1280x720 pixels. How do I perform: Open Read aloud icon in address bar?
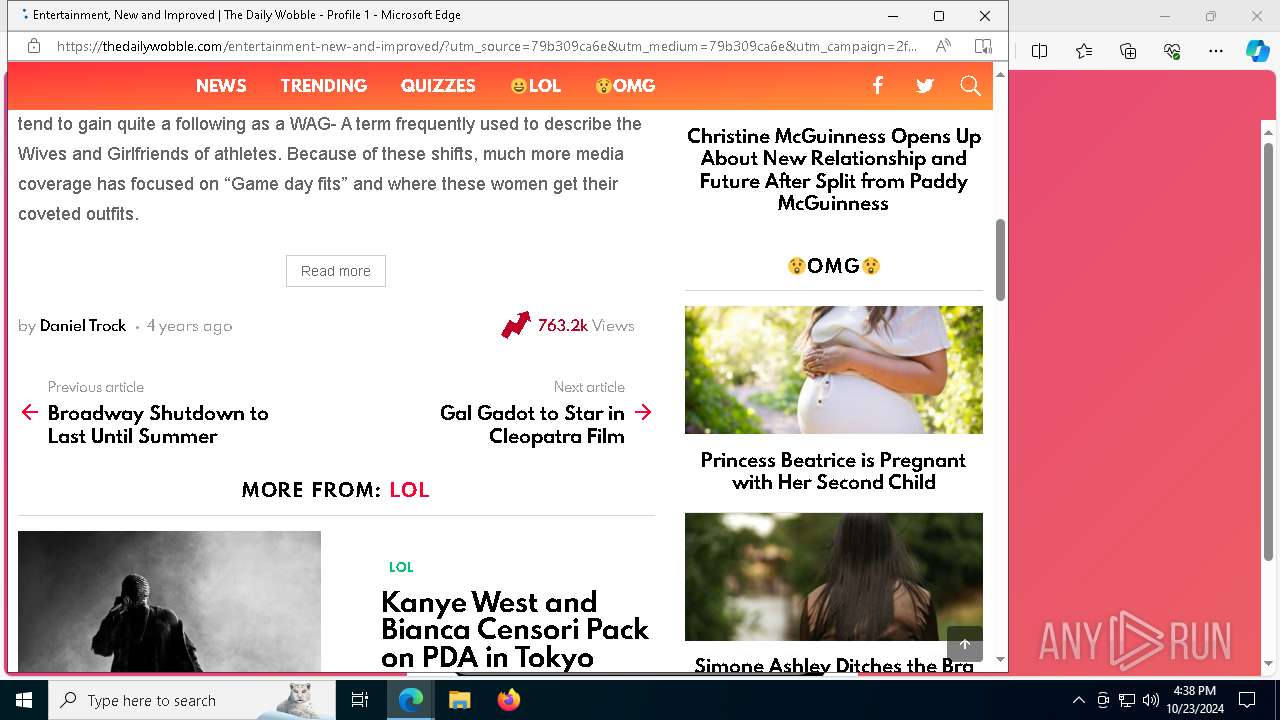point(943,46)
